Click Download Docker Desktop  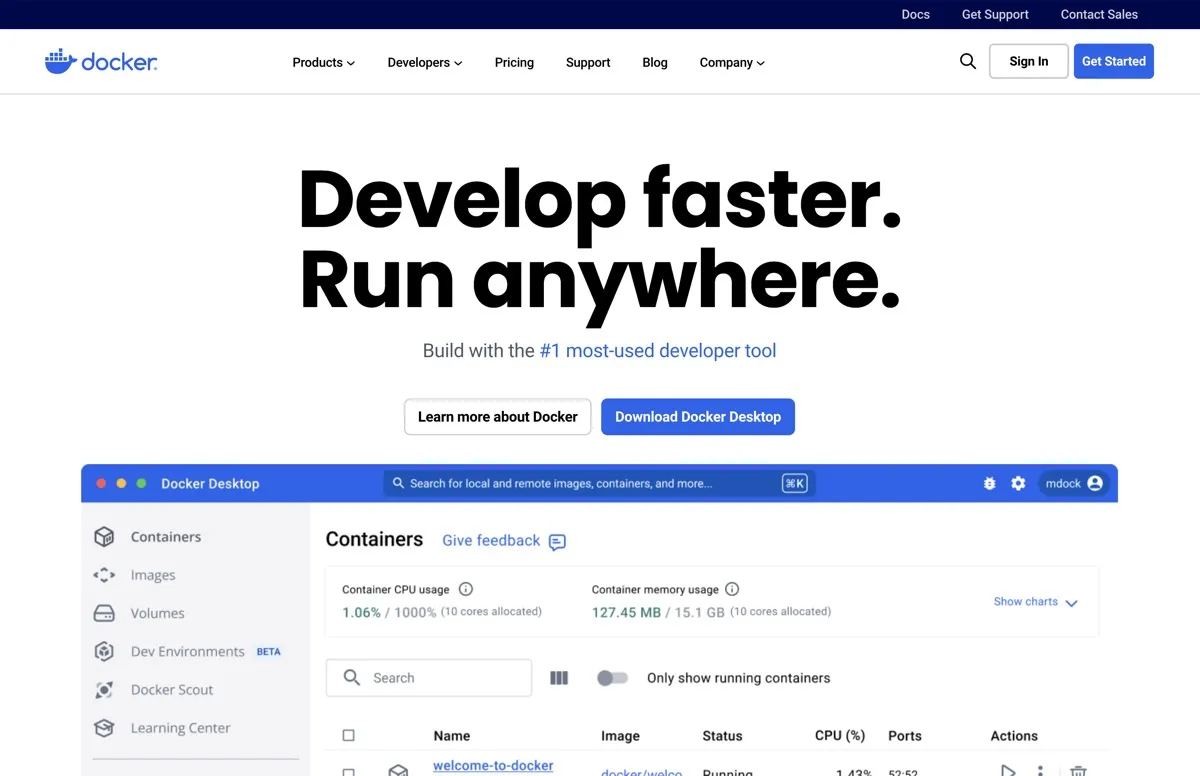698,417
